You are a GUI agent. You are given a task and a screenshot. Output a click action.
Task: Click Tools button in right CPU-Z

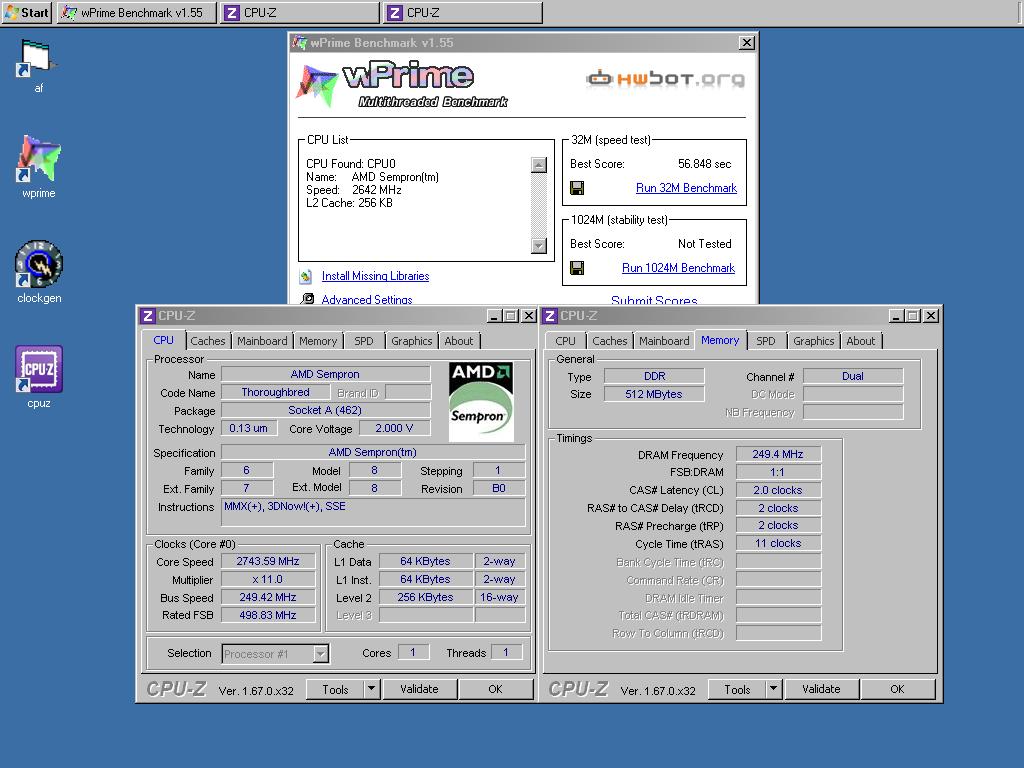737,690
